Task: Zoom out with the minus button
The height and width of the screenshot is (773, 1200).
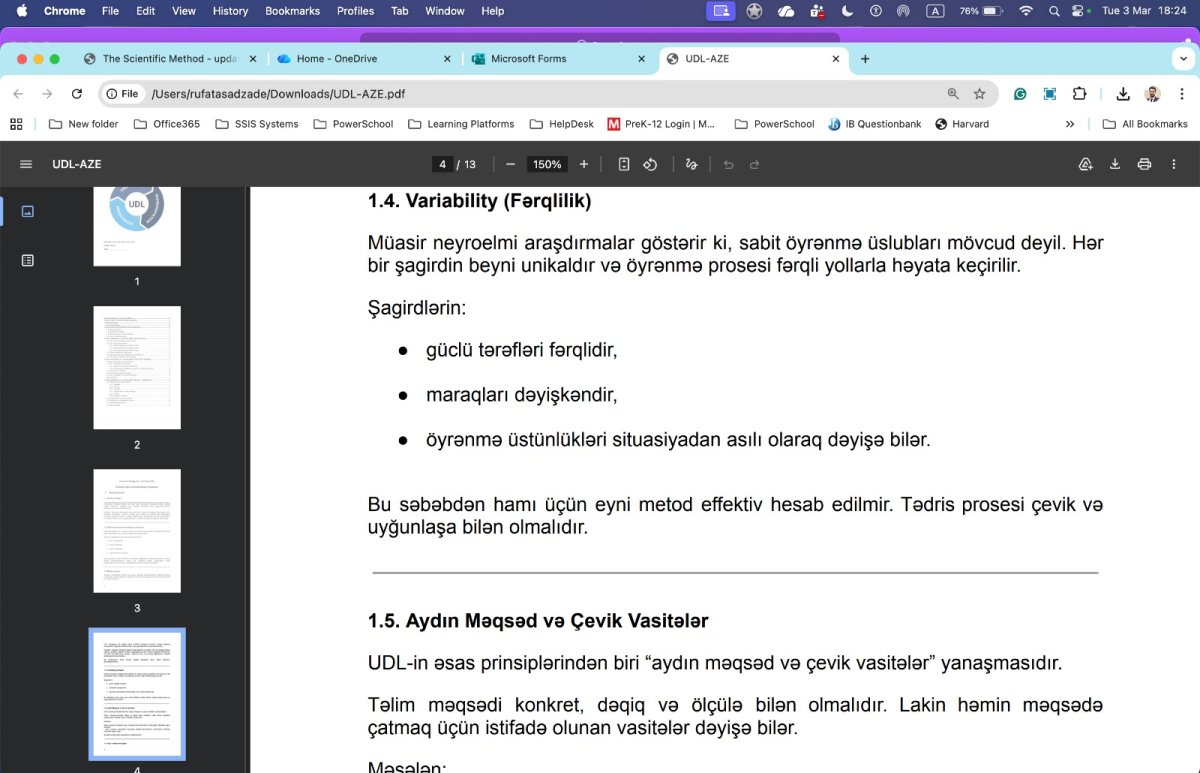Action: 510,164
